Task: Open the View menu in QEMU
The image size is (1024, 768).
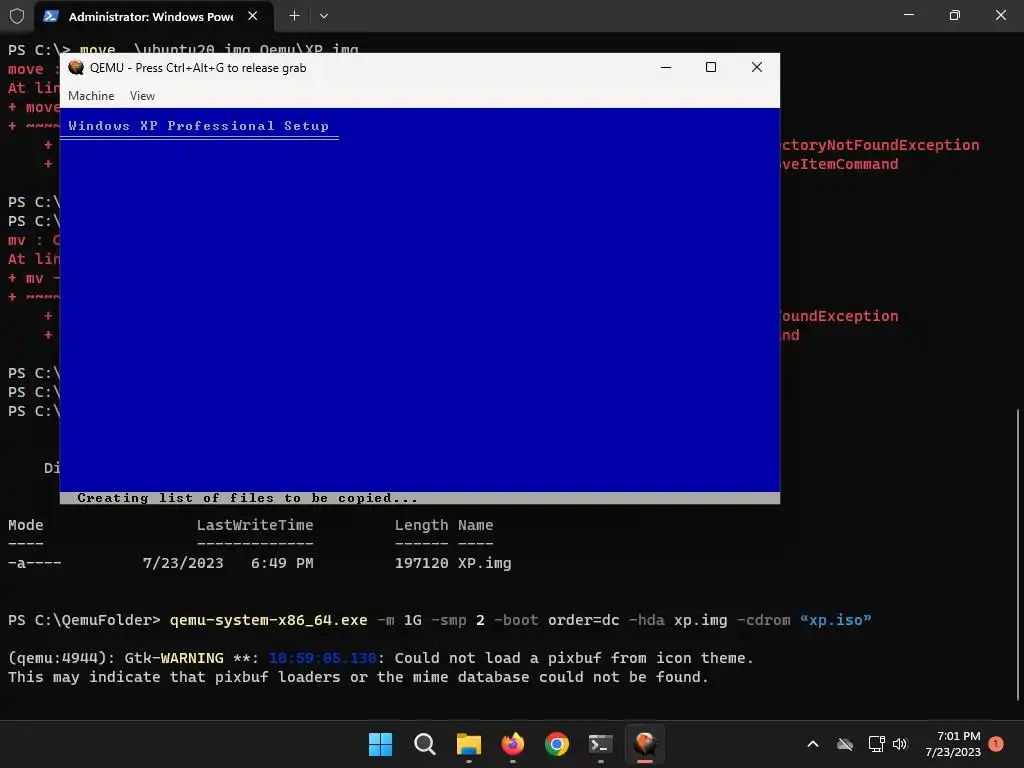Action: [x=142, y=96]
